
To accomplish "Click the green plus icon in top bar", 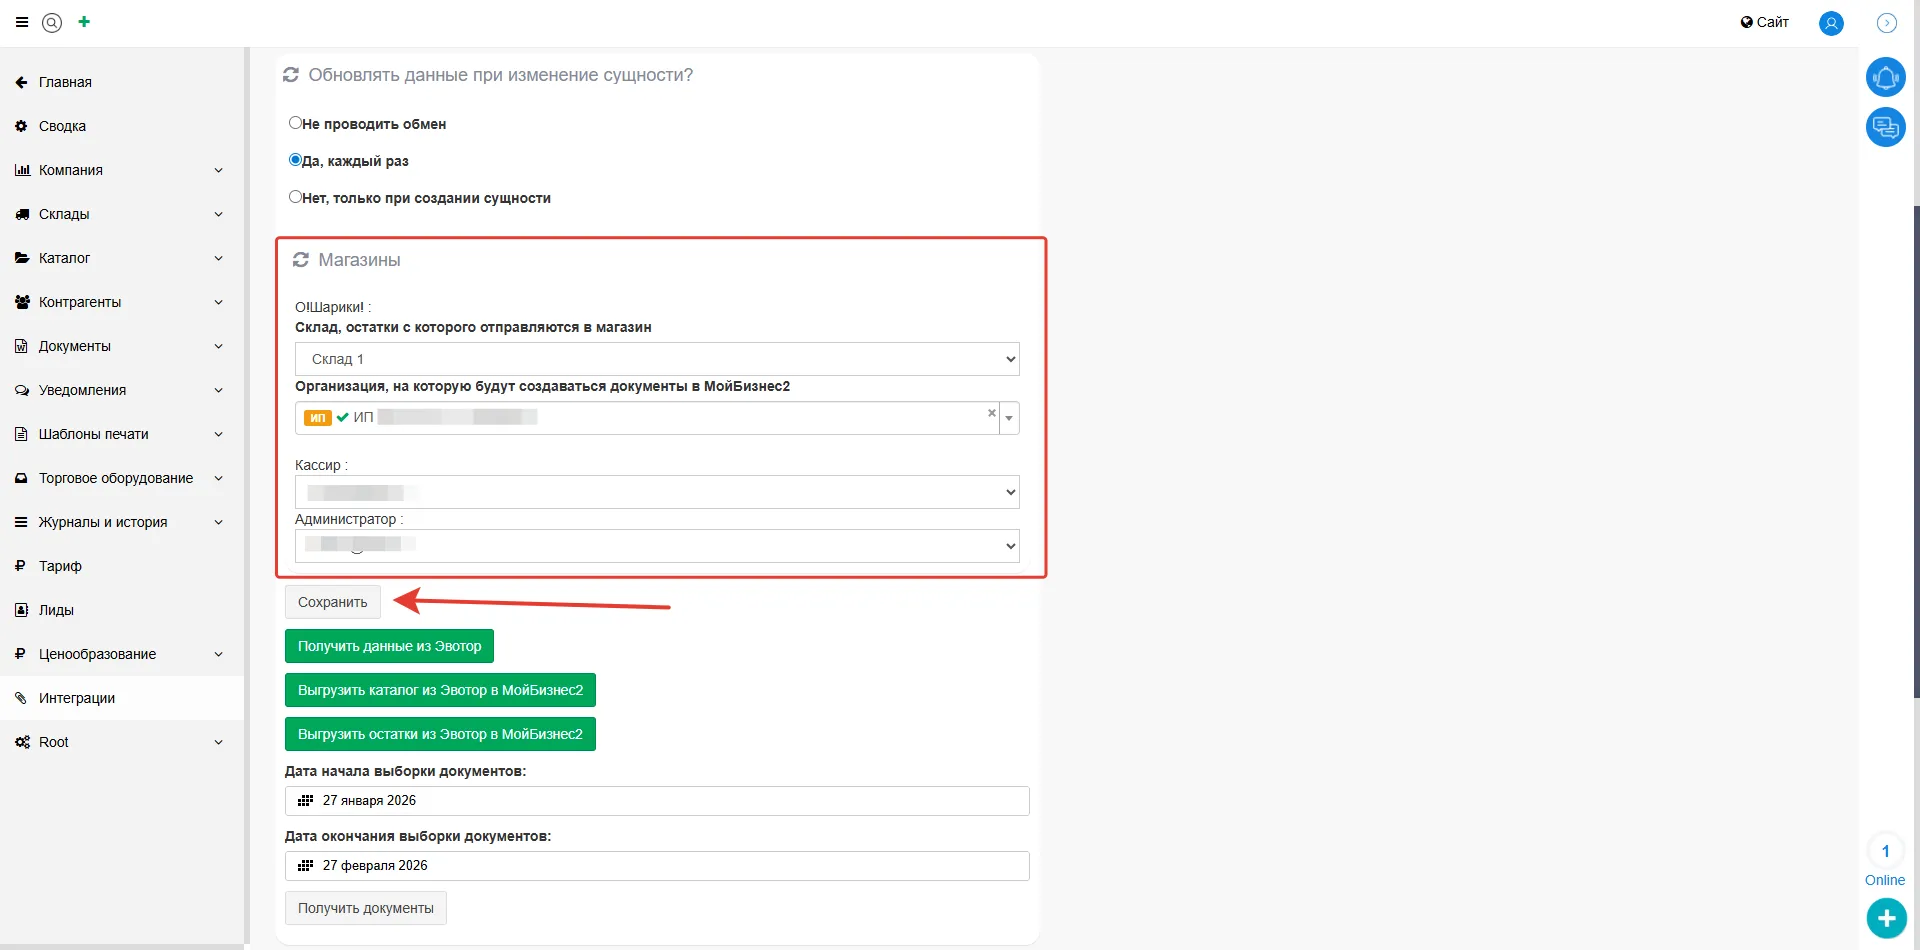I will [x=84, y=22].
